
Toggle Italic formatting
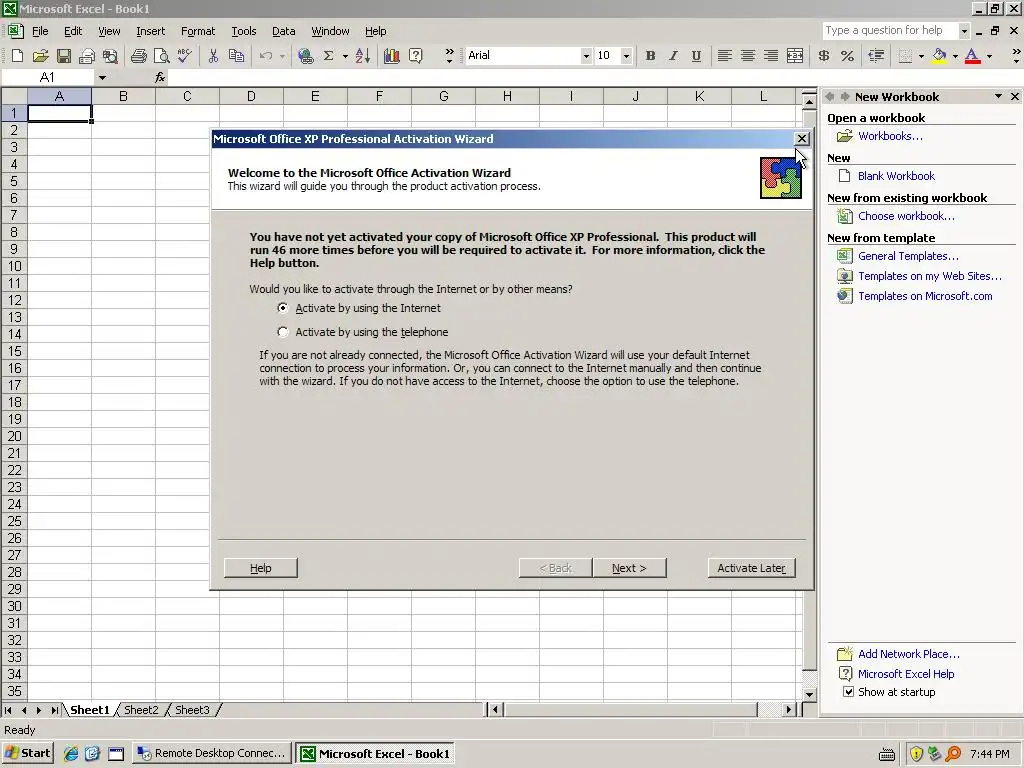click(x=673, y=56)
